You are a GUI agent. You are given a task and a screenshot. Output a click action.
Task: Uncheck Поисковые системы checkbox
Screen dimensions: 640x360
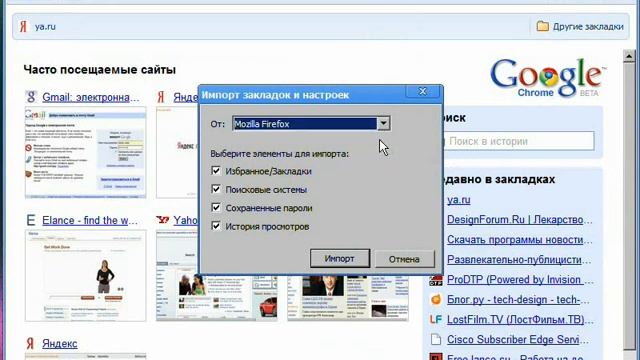(216, 189)
